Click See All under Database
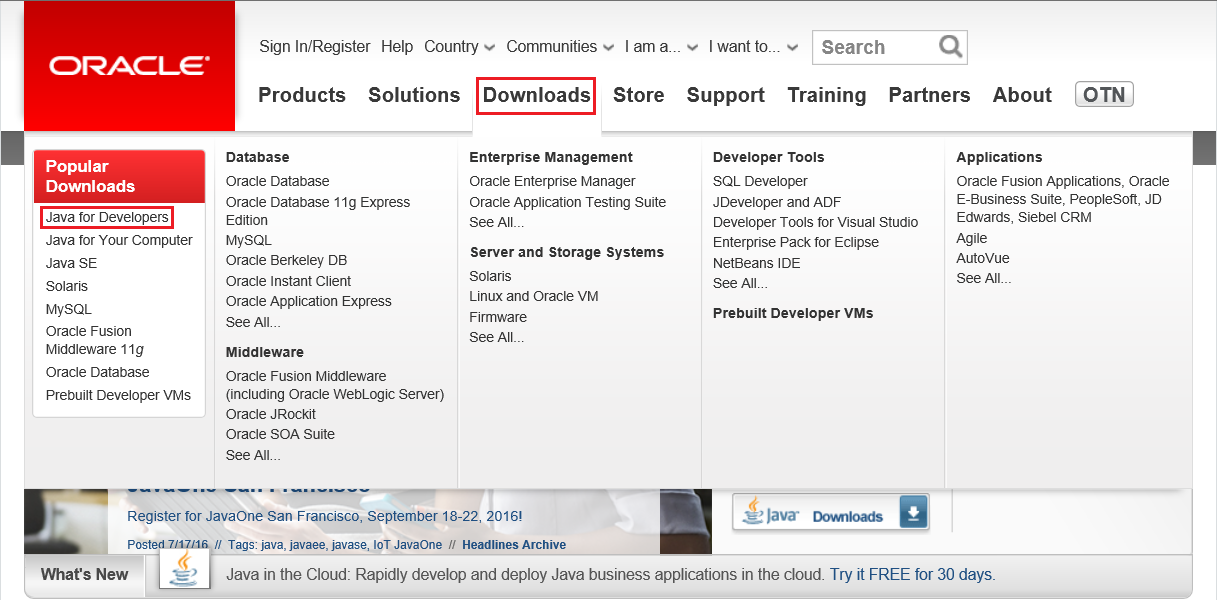 (253, 322)
